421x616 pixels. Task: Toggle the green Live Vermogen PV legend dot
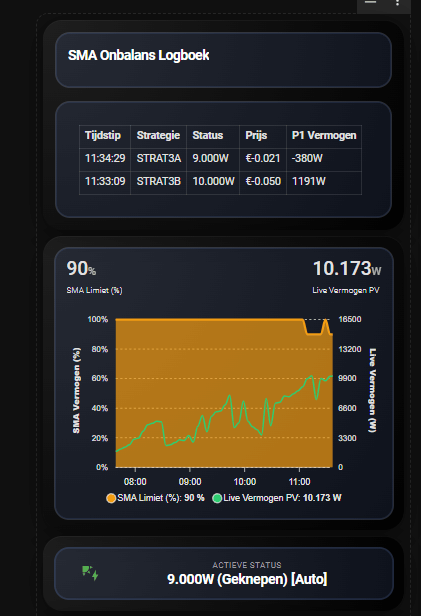(x=217, y=498)
